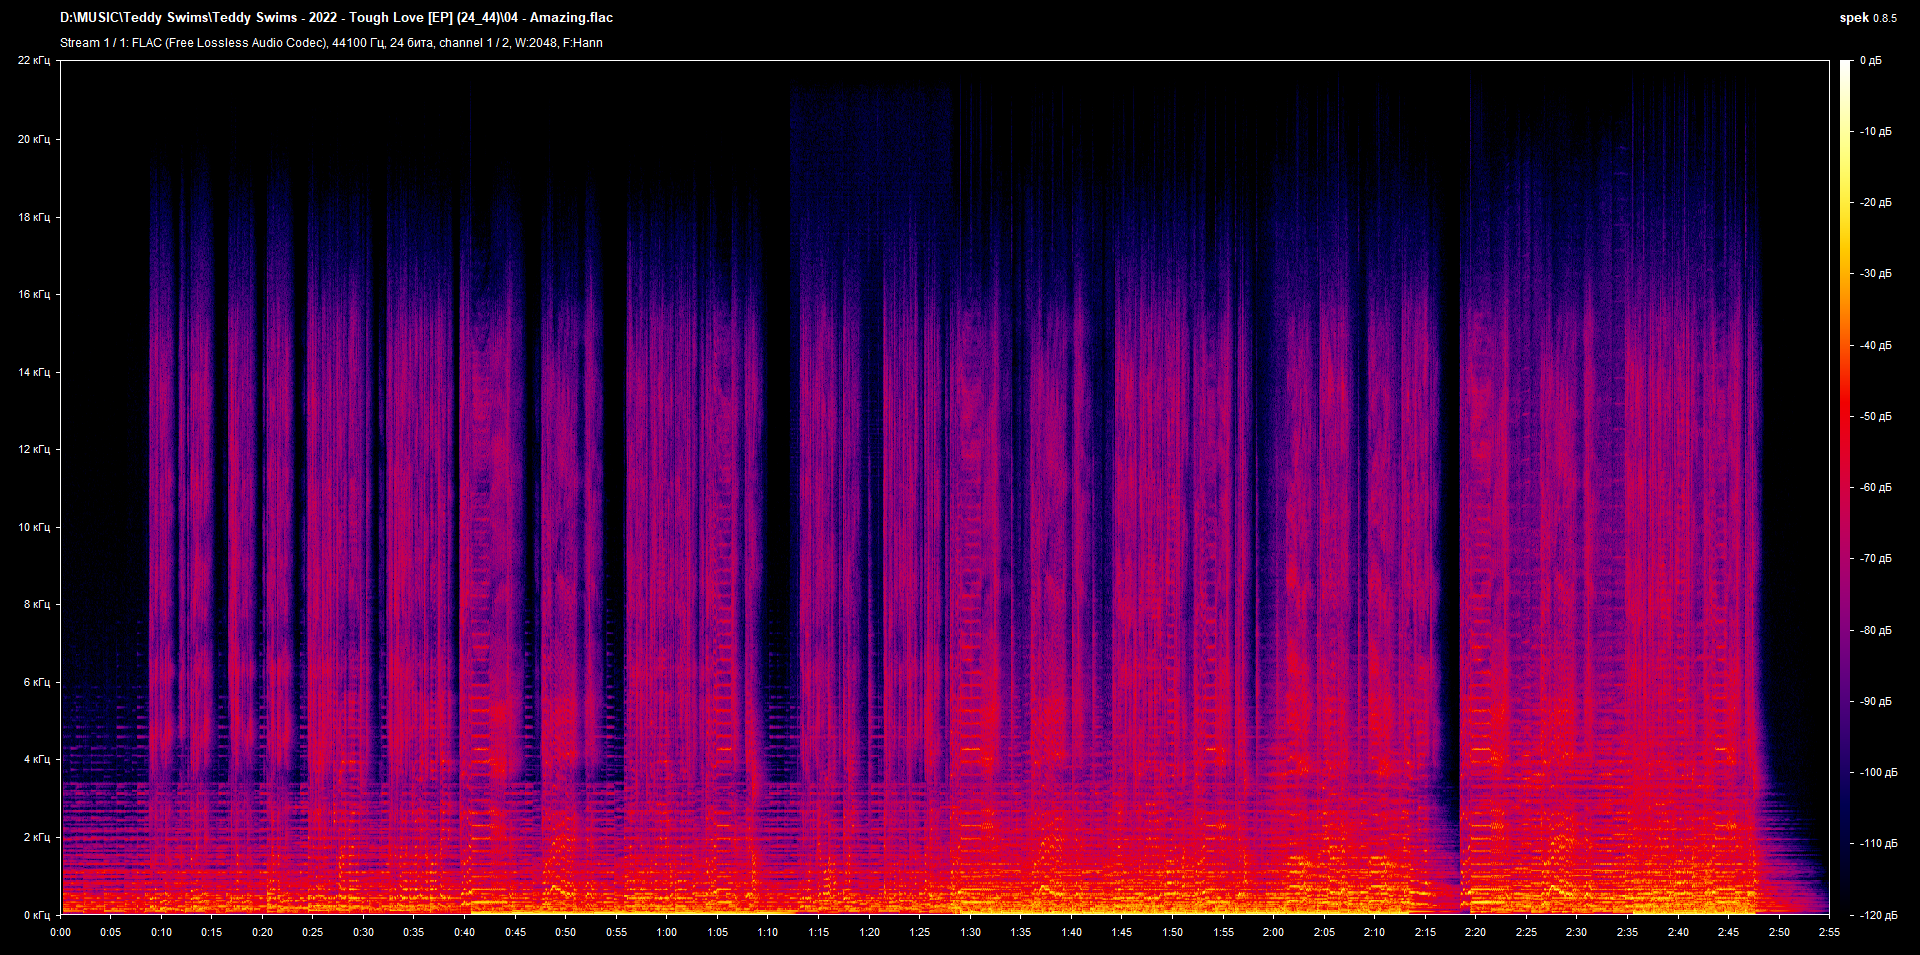Click the -70 дБ level scale label
This screenshot has width=1920, height=955.
click(x=1876, y=559)
